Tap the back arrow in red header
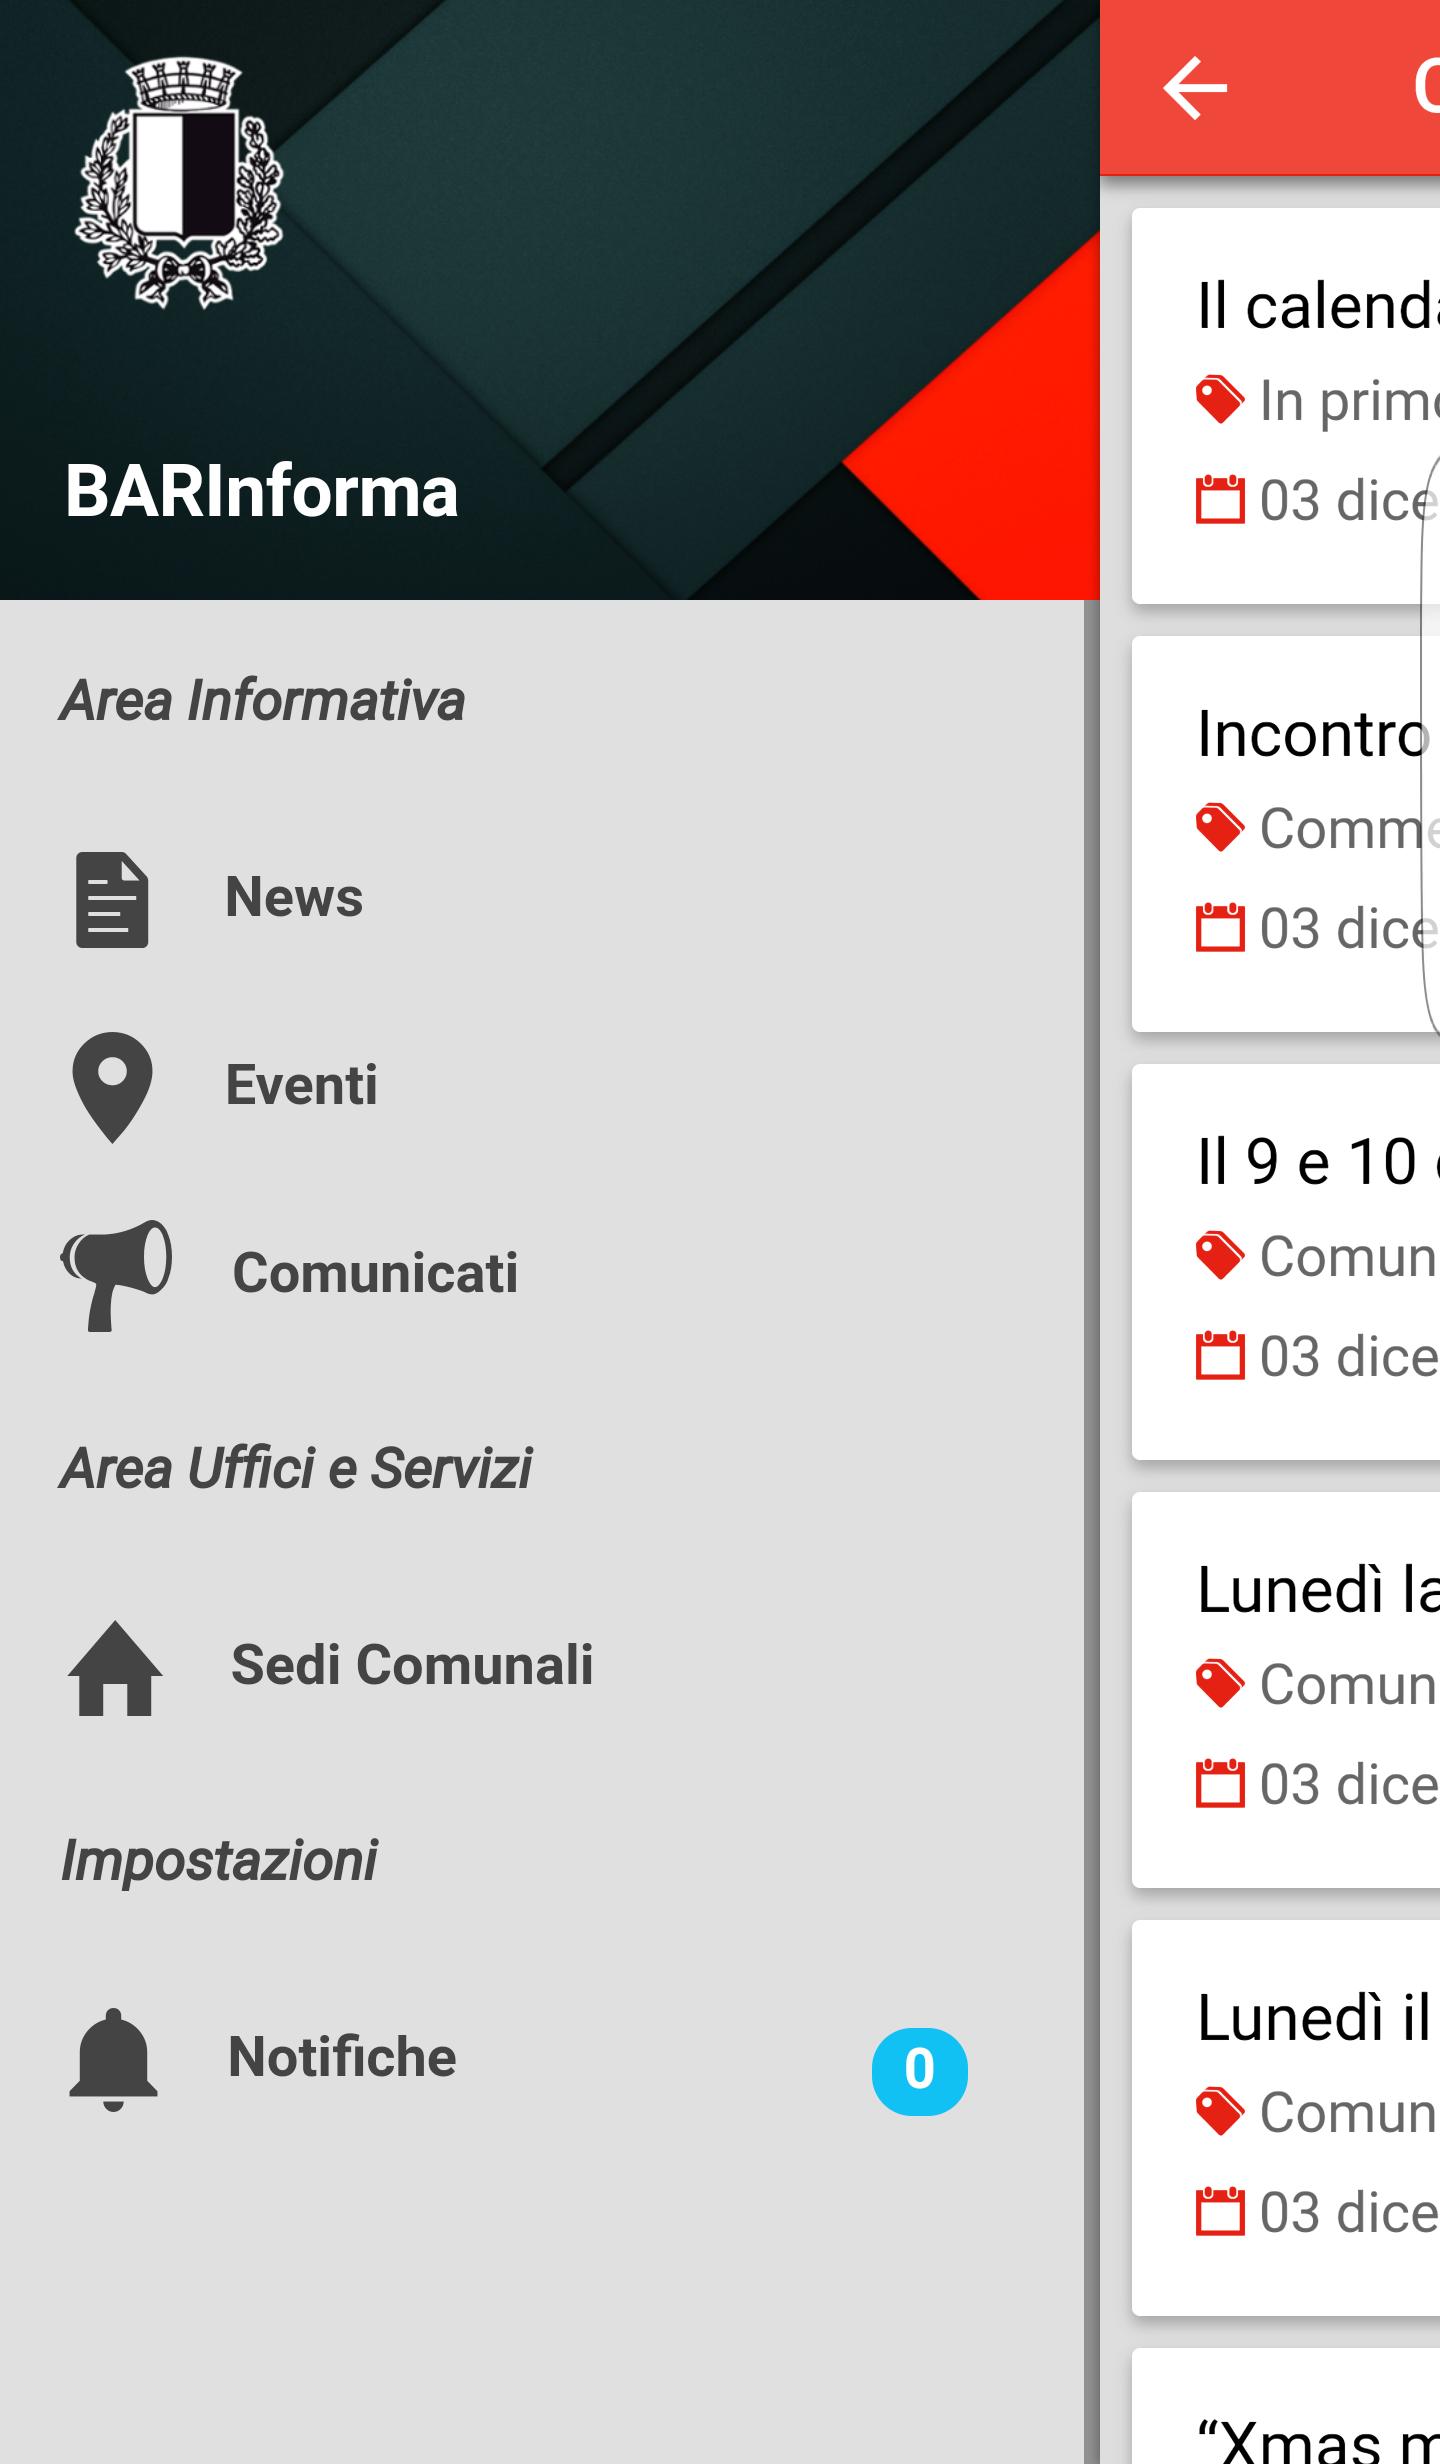The height and width of the screenshot is (2464, 1440). tap(1195, 88)
